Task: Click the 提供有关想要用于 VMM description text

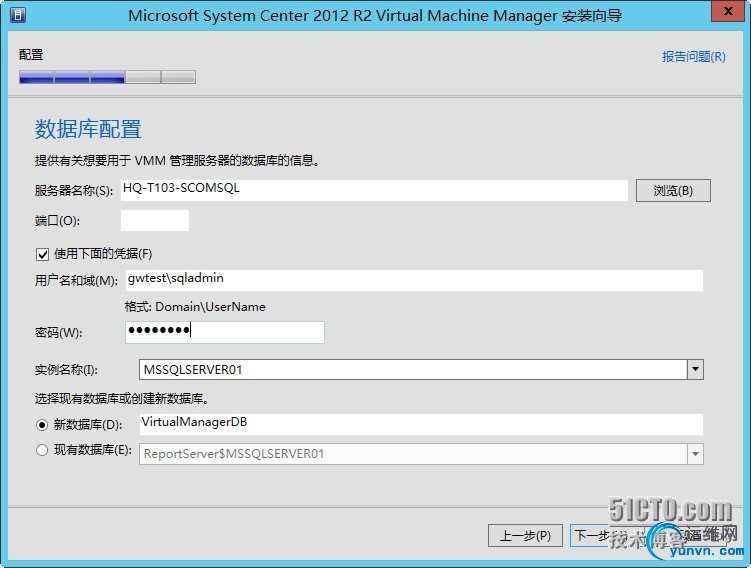Action: pyautogui.click(x=177, y=160)
